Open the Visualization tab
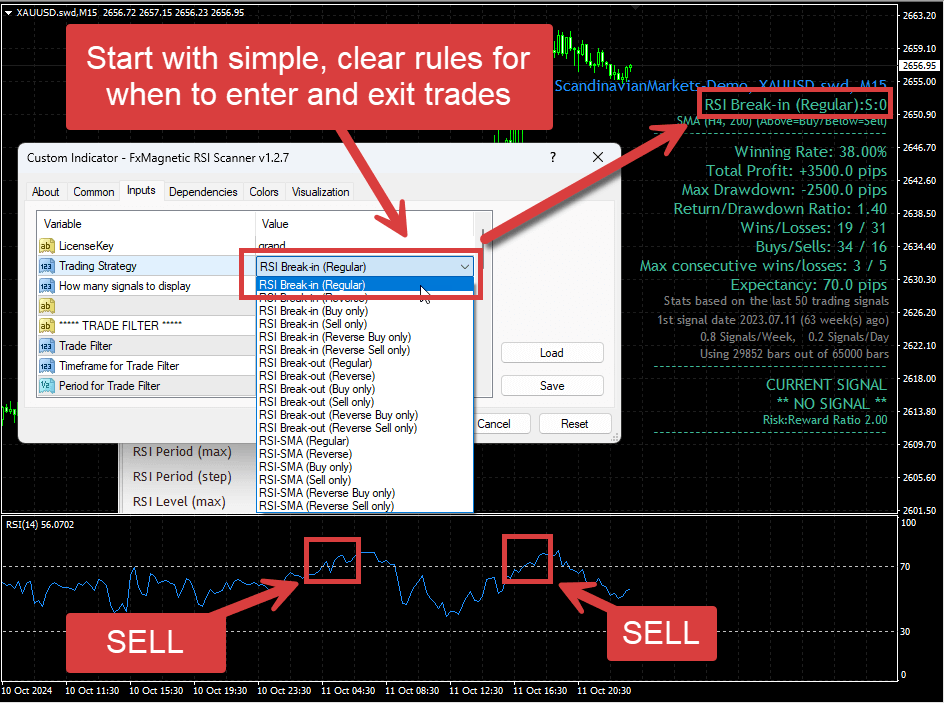This screenshot has height=704, width=945. (x=320, y=192)
